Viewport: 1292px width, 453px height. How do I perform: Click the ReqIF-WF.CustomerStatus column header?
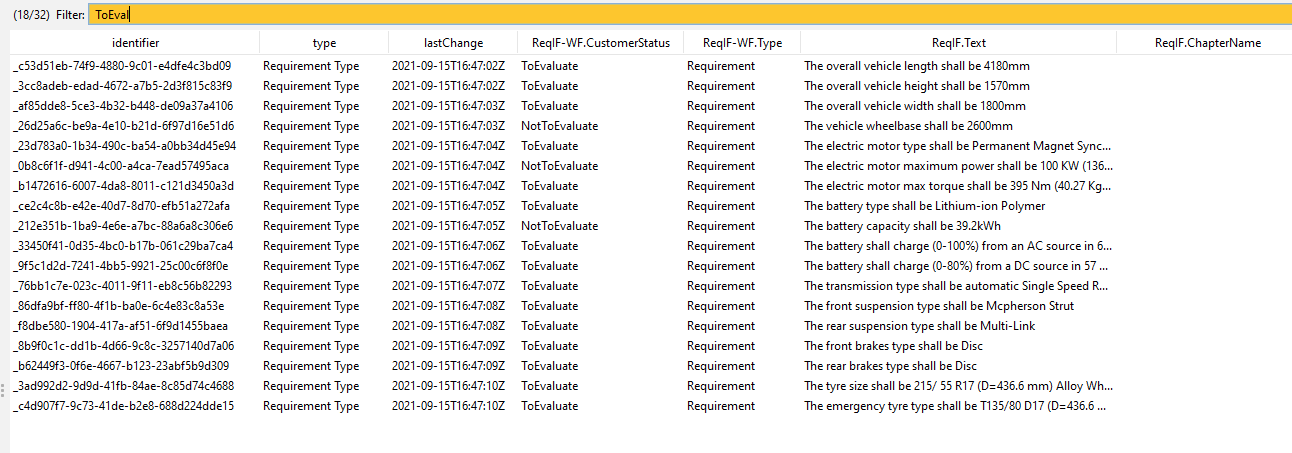point(600,43)
